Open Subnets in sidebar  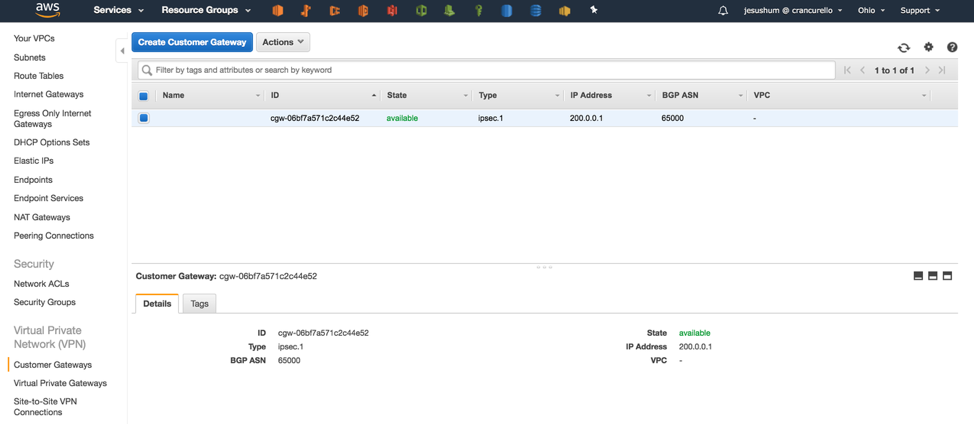pos(29,58)
